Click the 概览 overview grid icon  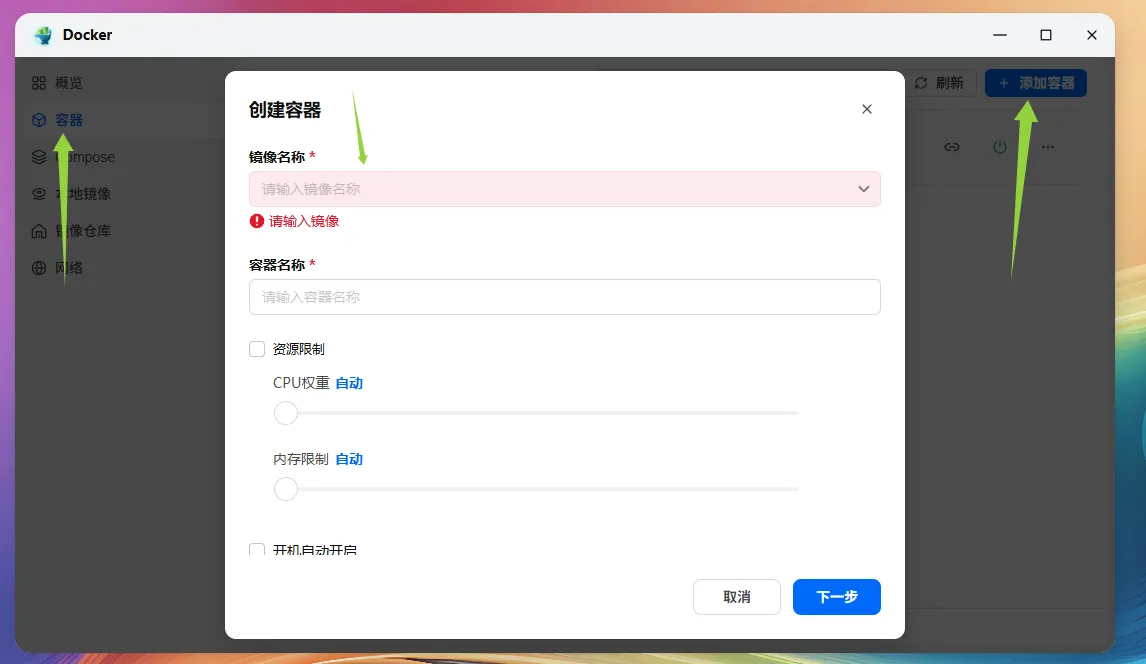click(x=39, y=83)
